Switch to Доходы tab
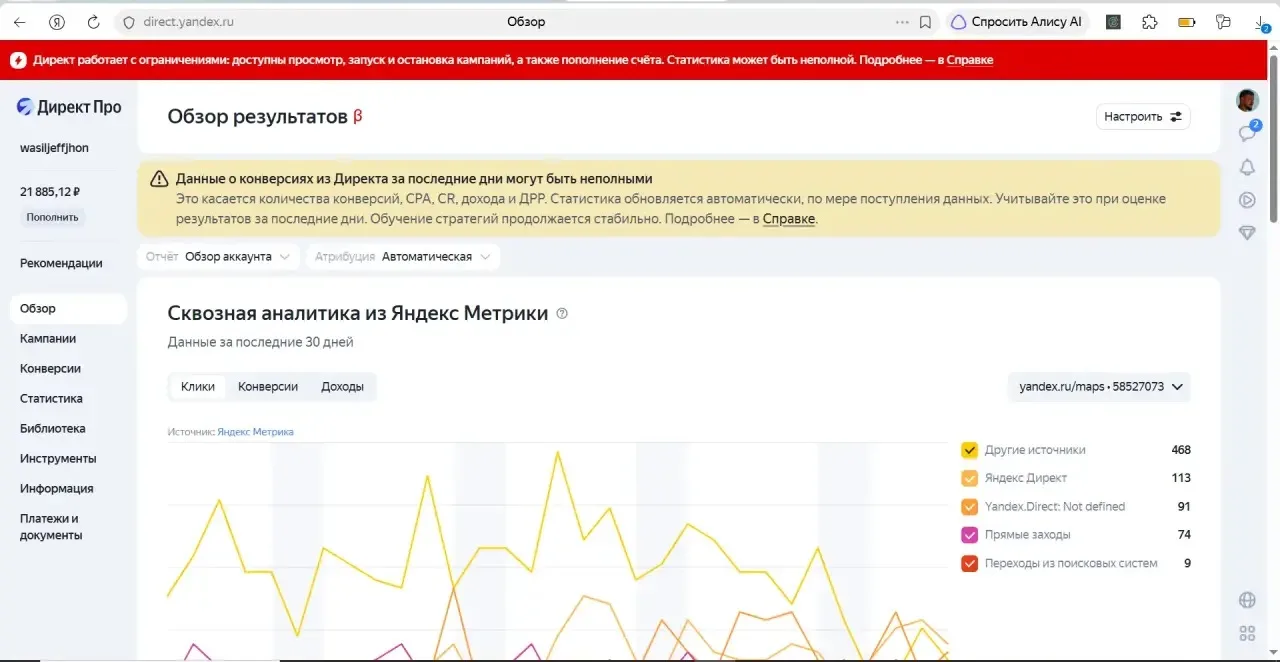This screenshot has height=662, width=1280. (342, 386)
